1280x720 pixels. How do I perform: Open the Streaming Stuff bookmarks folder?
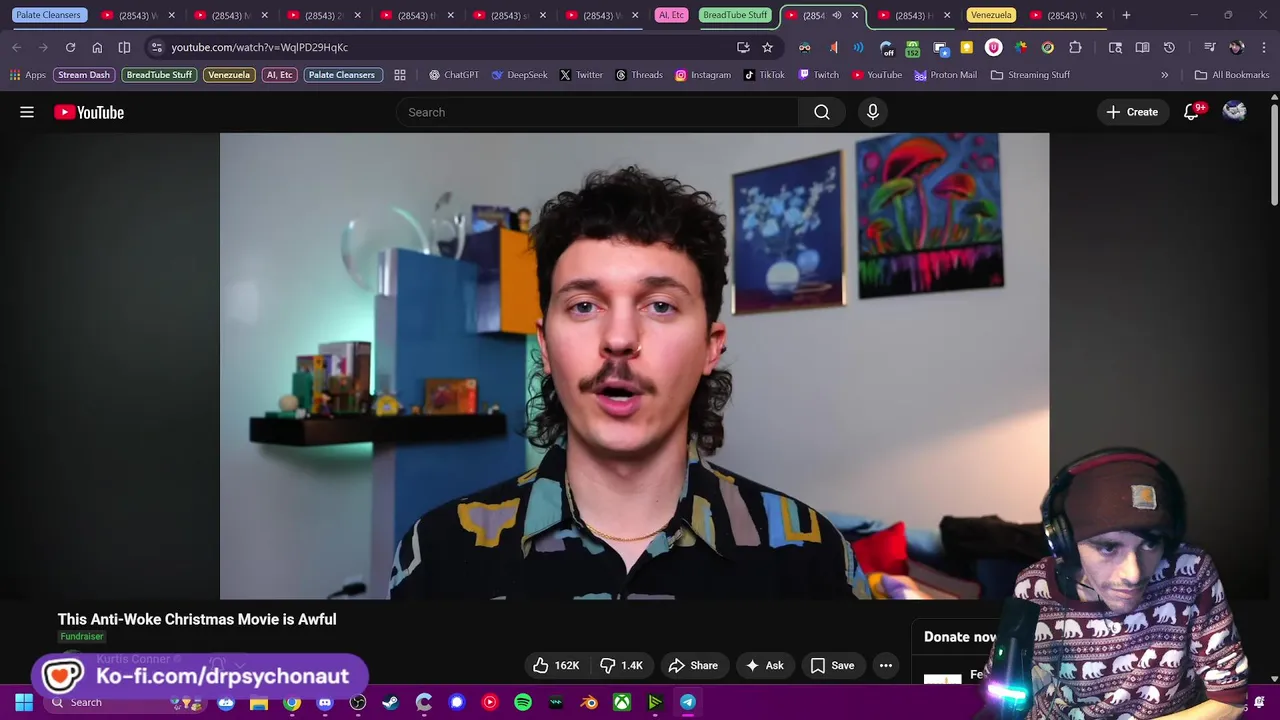[1030, 75]
